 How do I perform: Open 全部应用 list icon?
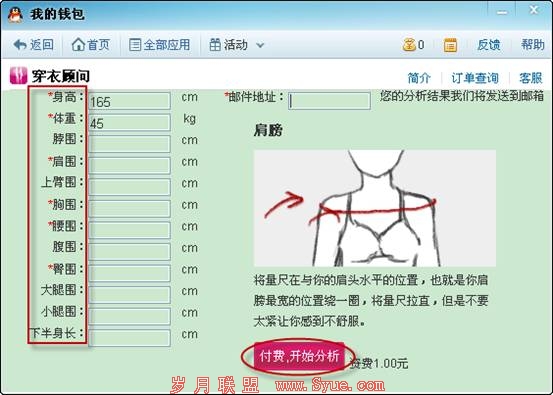click(135, 45)
